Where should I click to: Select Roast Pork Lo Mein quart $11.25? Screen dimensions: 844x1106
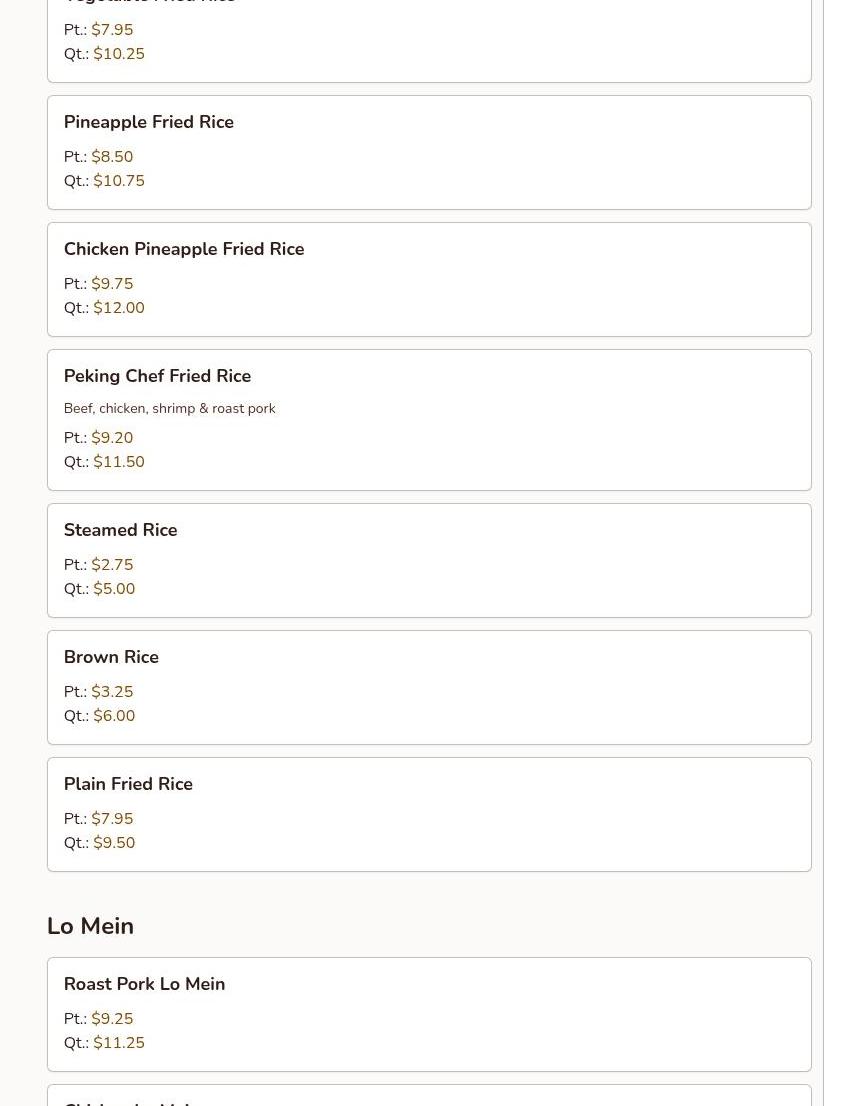tap(119, 1043)
